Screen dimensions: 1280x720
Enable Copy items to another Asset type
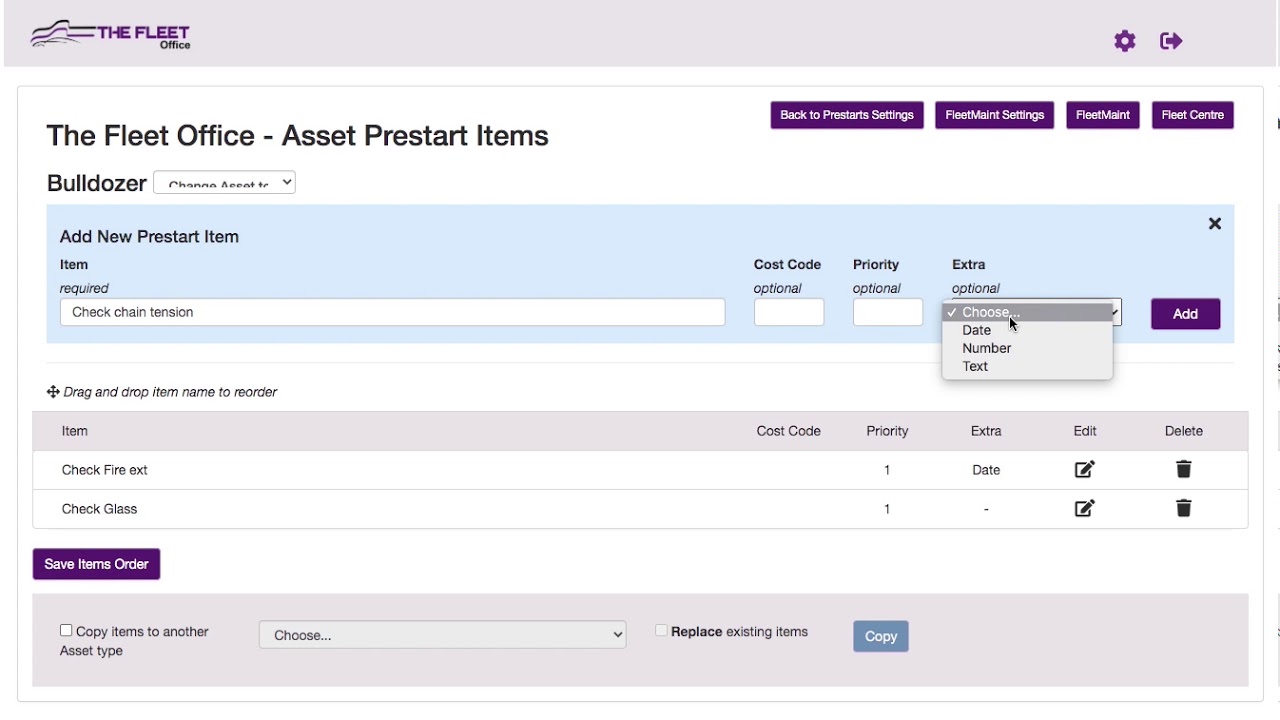(66, 631)
